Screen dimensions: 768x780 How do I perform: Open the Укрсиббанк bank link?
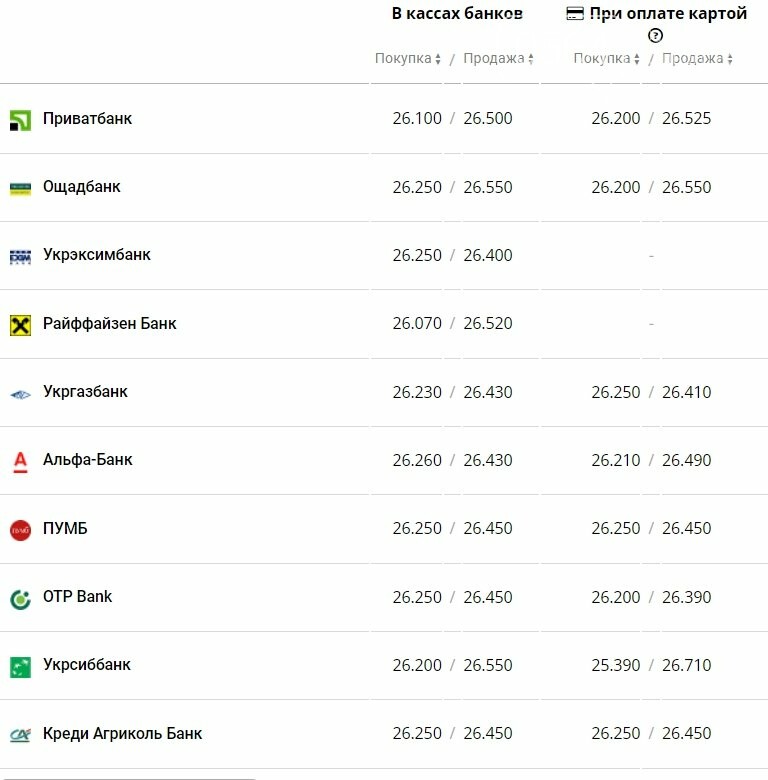[x=87, y=665]
